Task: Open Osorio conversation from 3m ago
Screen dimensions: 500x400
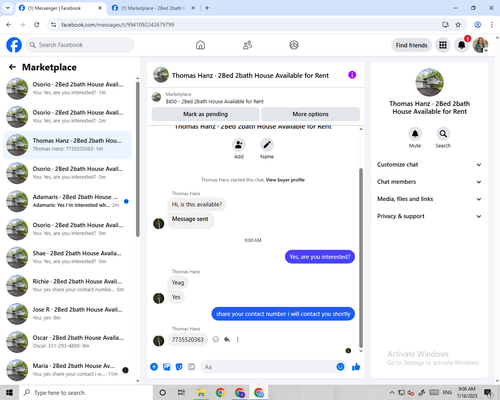Action: 68,173
